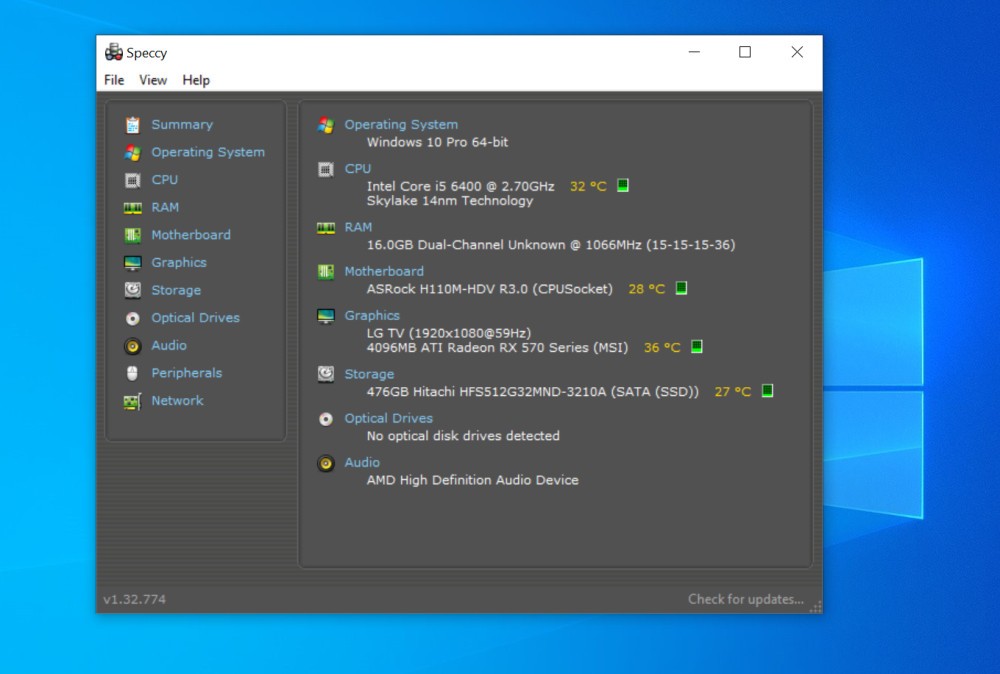Click the 28 °C motherboard temperature value
The image size is (1000, 674).
pyautogui.click(x=647, y=289)
